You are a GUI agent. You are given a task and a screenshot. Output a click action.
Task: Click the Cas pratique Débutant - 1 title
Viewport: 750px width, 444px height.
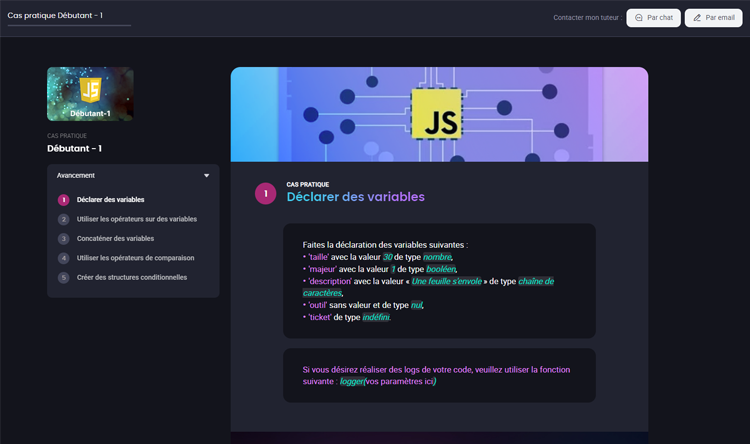click(x=55, y=15)
